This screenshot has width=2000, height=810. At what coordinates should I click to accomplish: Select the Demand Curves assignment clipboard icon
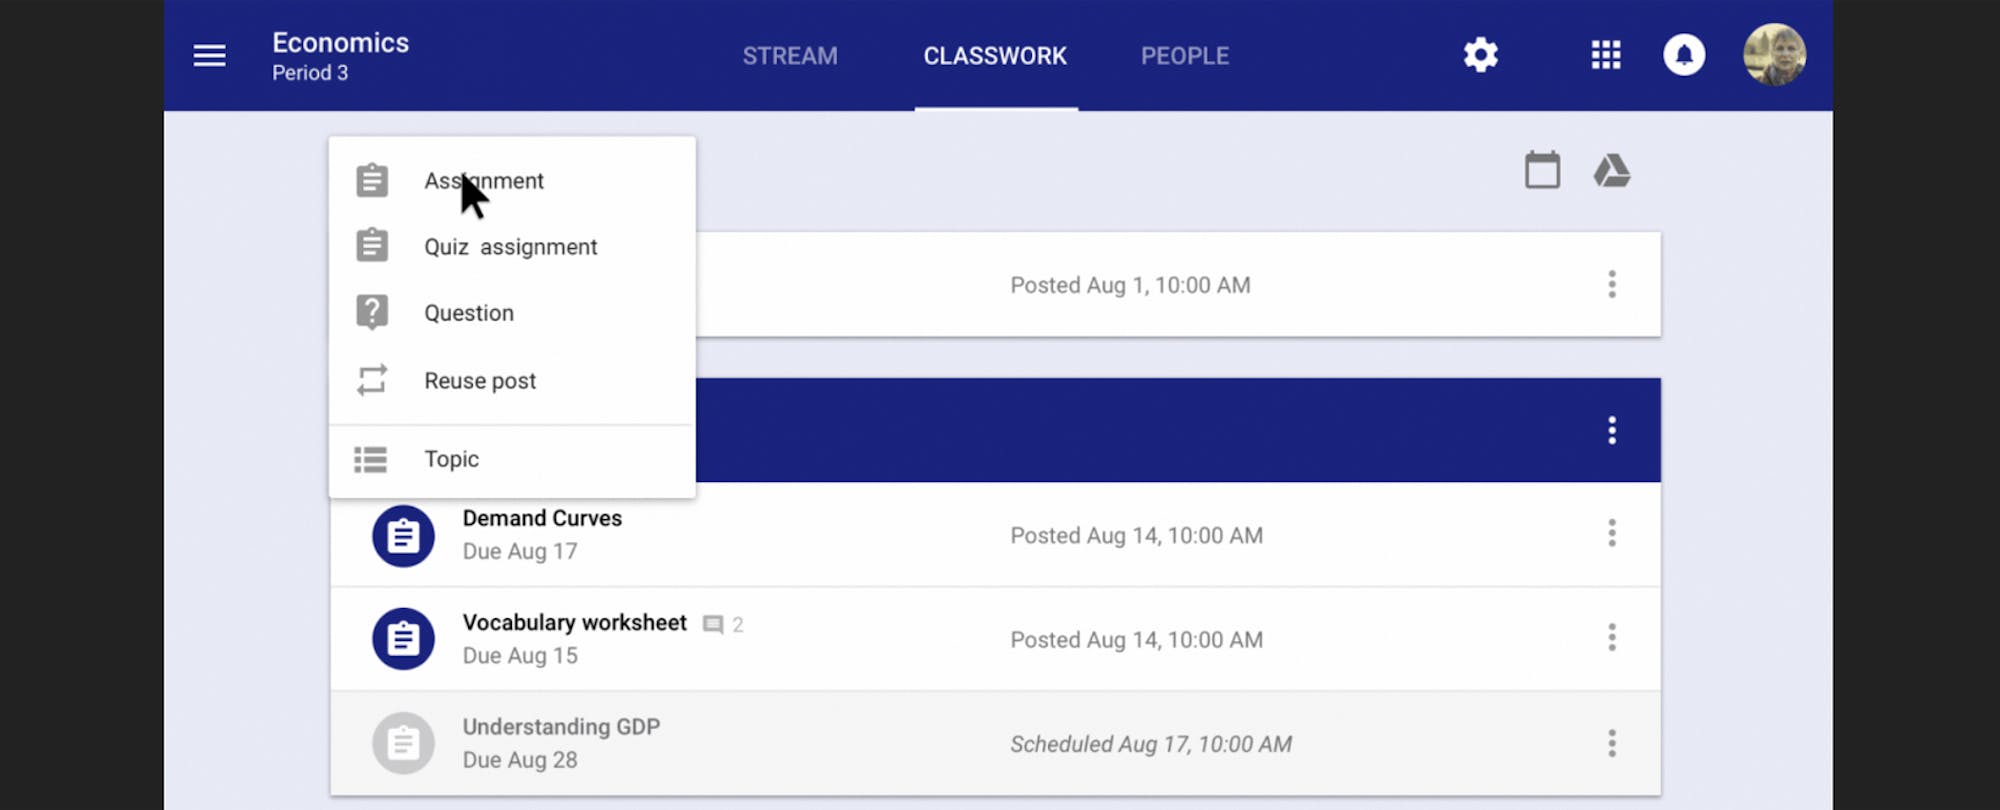[x=403, y=536]
